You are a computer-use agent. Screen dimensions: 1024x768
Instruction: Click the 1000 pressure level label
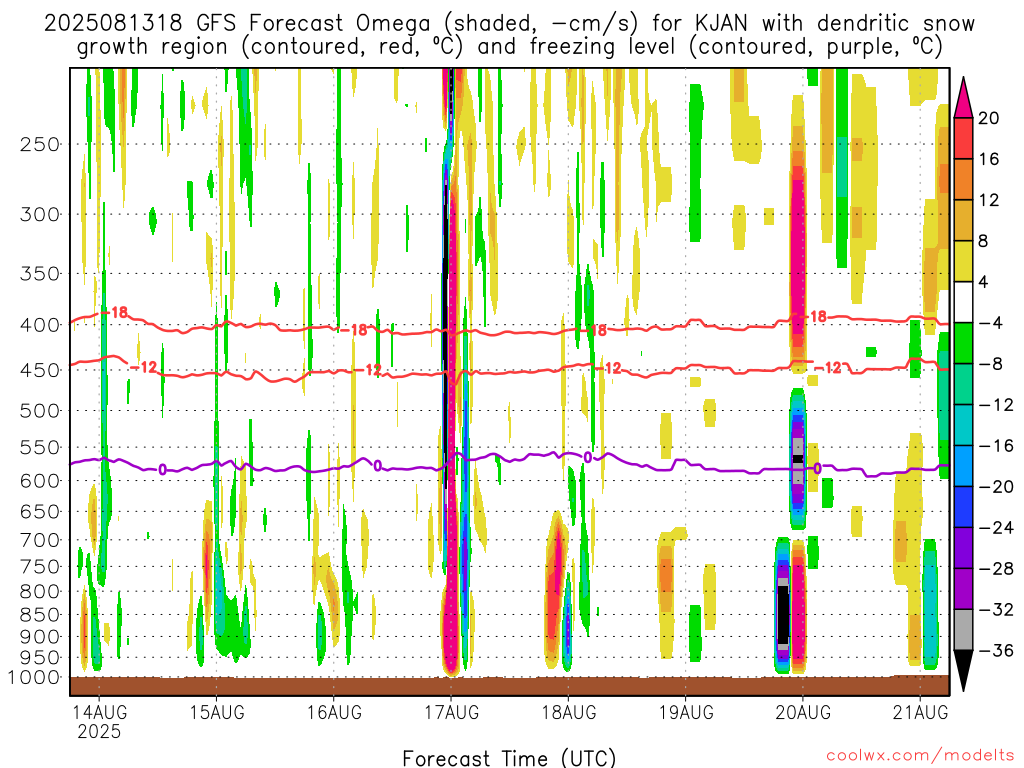(35, 677)
